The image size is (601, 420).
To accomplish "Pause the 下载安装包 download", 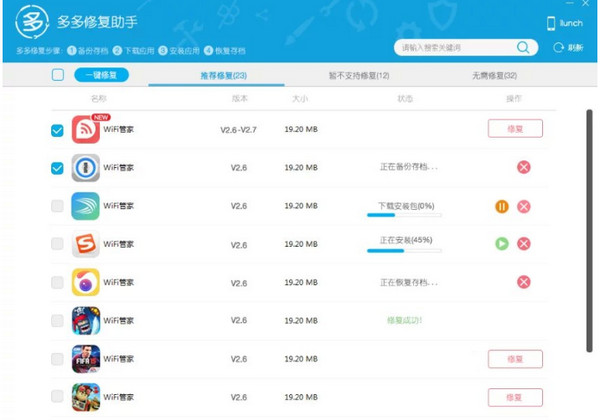I will point(502,207).
